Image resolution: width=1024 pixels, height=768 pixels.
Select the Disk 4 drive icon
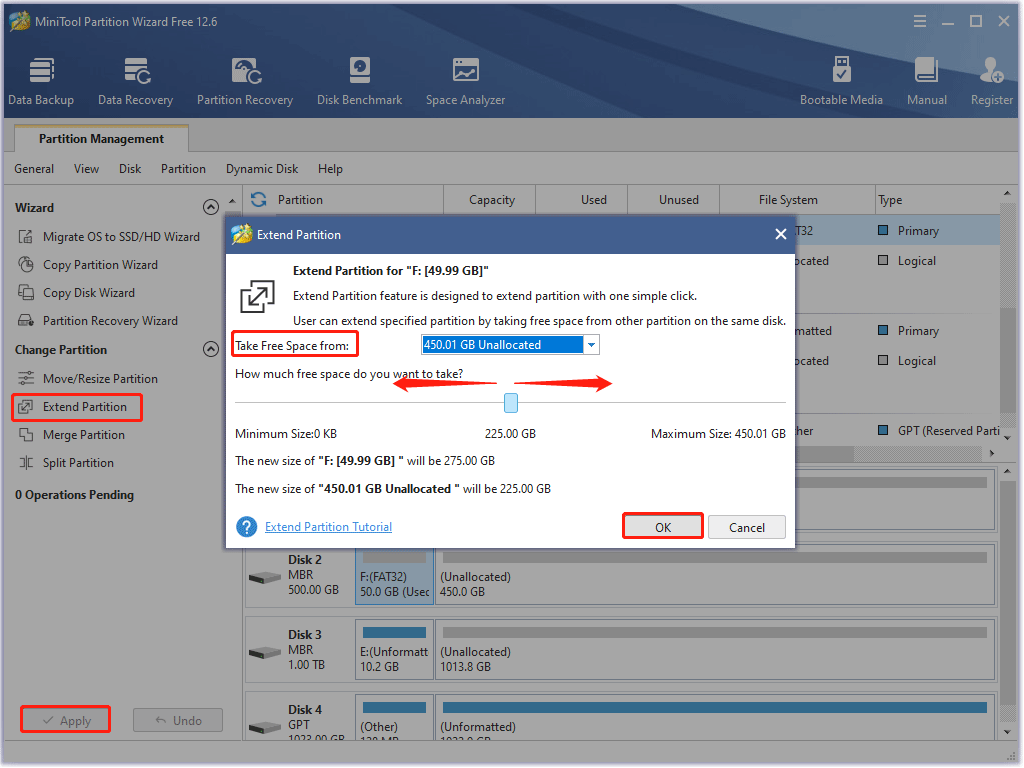(x=265, y=727)
